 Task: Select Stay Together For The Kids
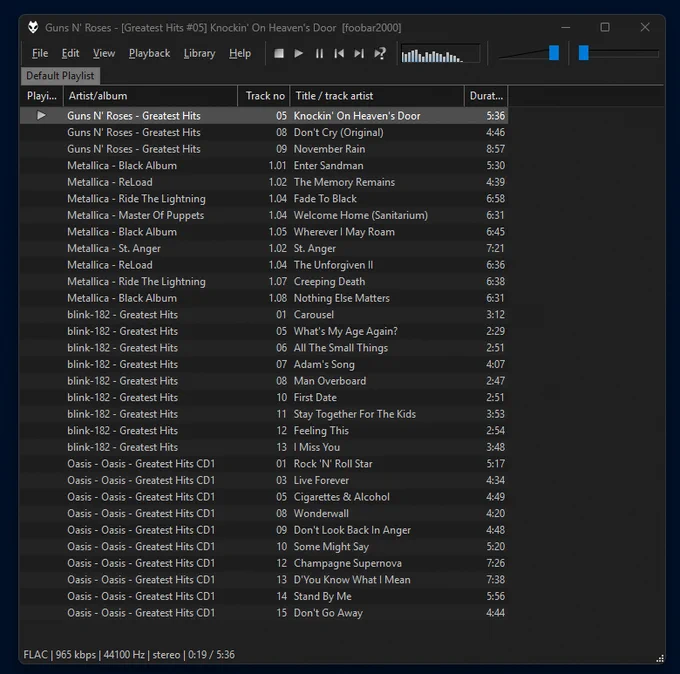tap(264, 414)
